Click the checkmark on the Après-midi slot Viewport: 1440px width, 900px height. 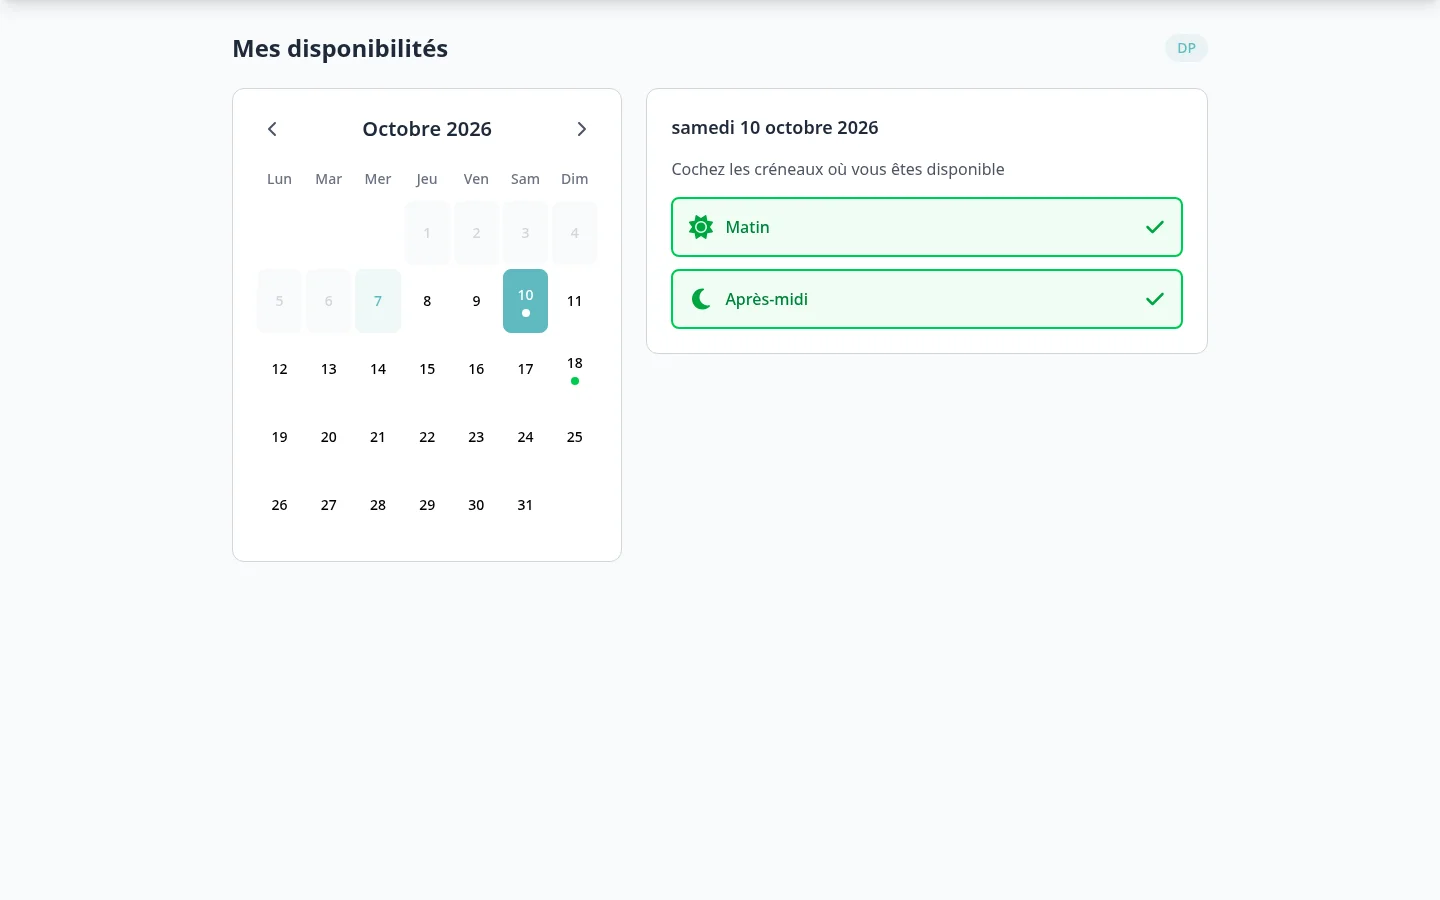click(1155, 299)
